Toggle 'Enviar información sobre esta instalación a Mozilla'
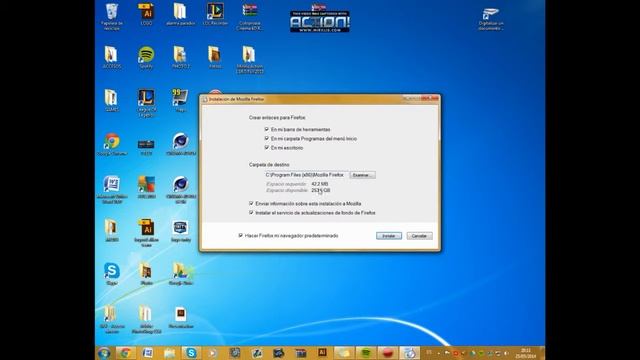The height and width of the screenshot is (360, 640). tap(251, 203)
